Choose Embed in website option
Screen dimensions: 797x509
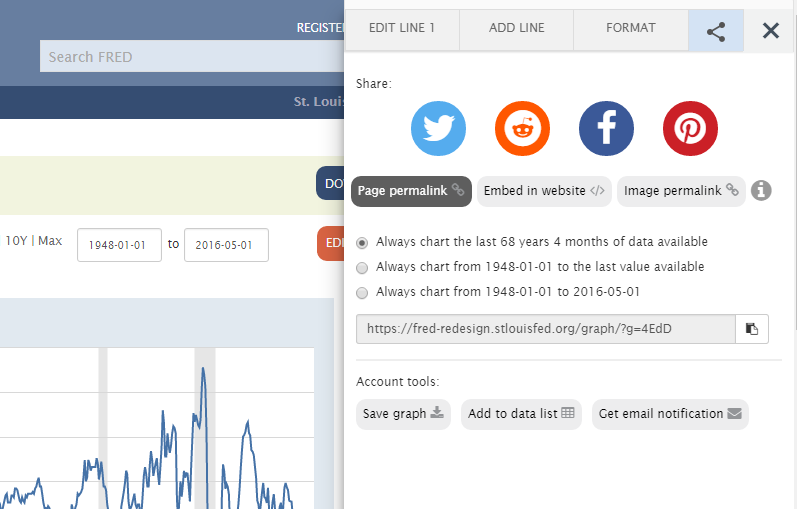pos(543,191)
